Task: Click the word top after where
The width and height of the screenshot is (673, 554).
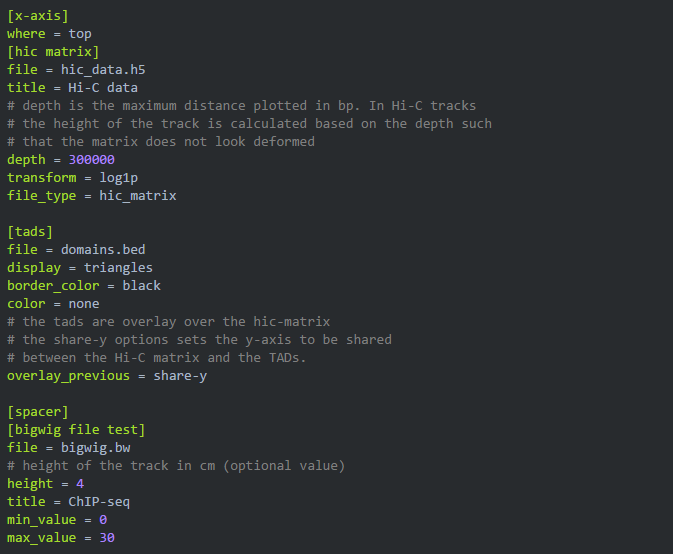Action: 80,34
